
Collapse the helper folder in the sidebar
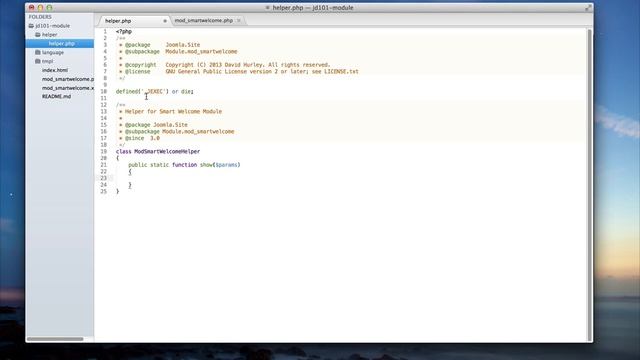click(x=46, y=35)
